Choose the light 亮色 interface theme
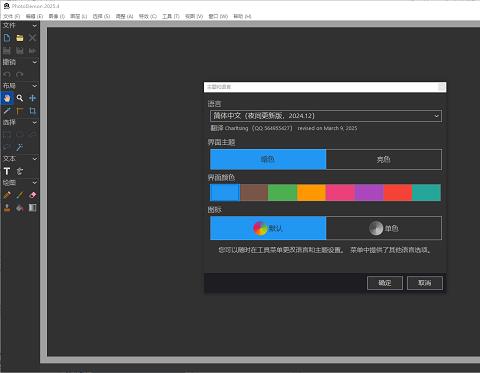Image resolution: width=480 pixels, height=373 pixels. click(x=384, y=159)
